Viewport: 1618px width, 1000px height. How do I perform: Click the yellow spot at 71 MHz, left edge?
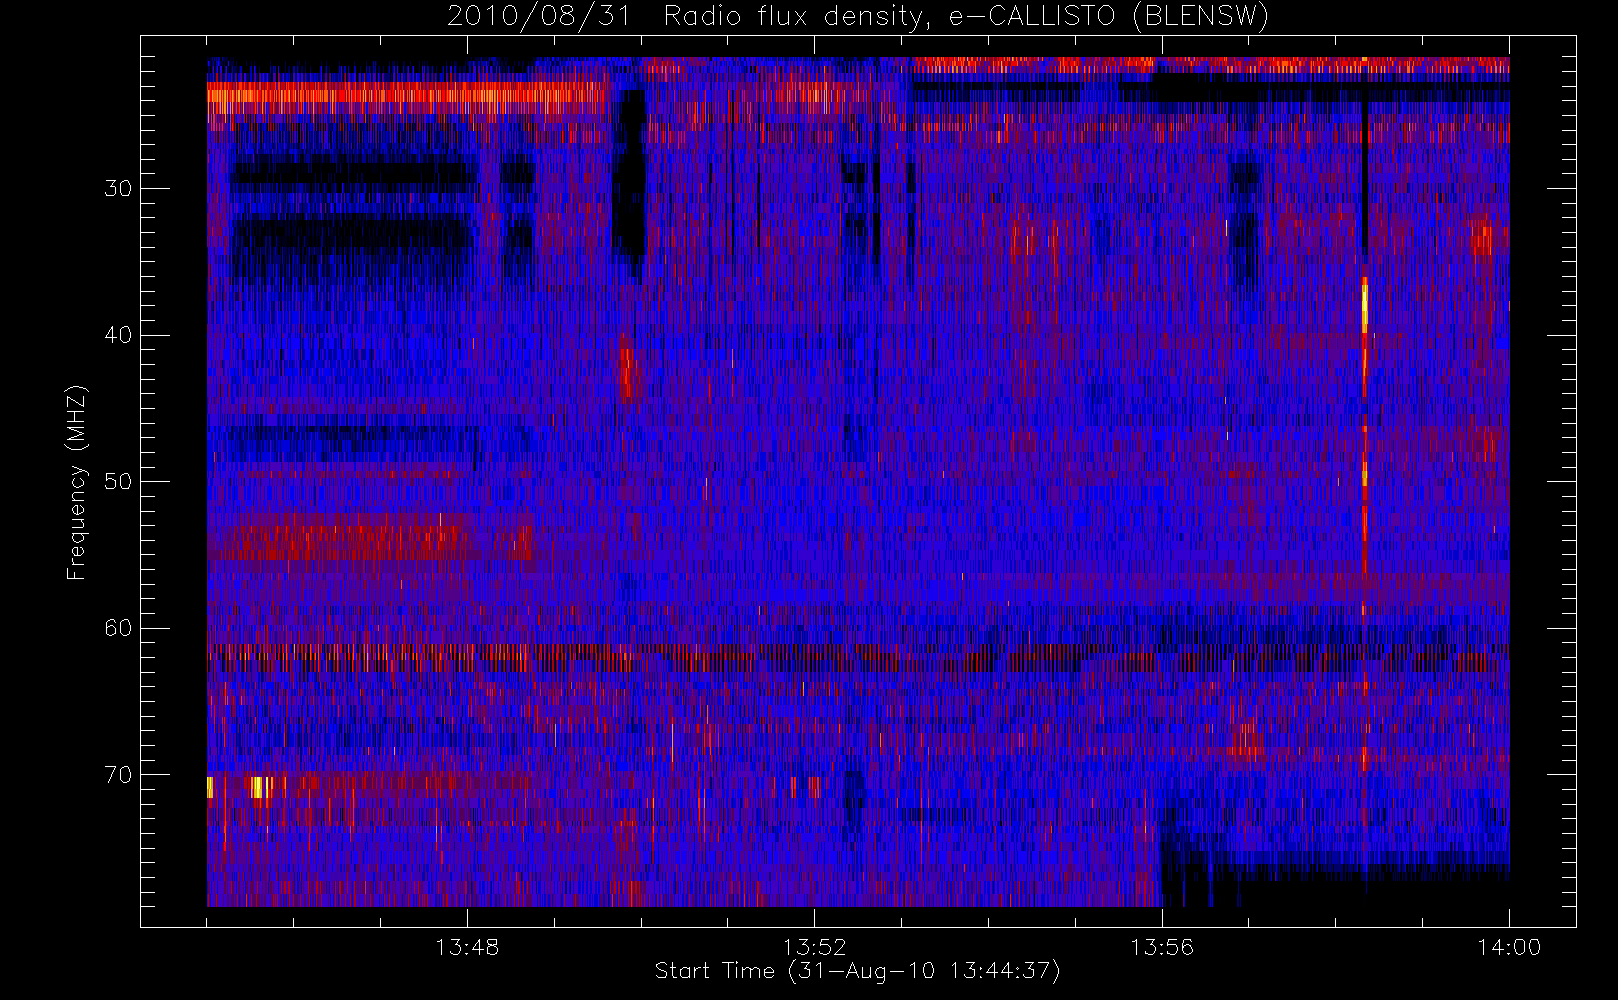click(210, 787)
